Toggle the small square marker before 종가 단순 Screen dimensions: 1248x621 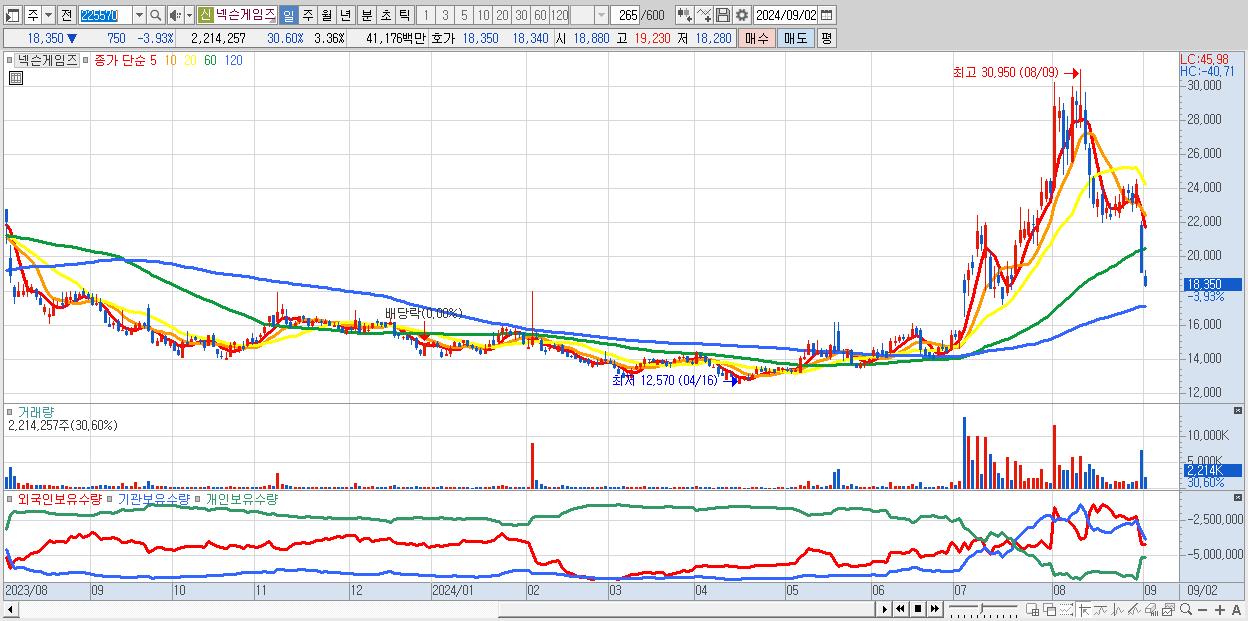point(85,60)
